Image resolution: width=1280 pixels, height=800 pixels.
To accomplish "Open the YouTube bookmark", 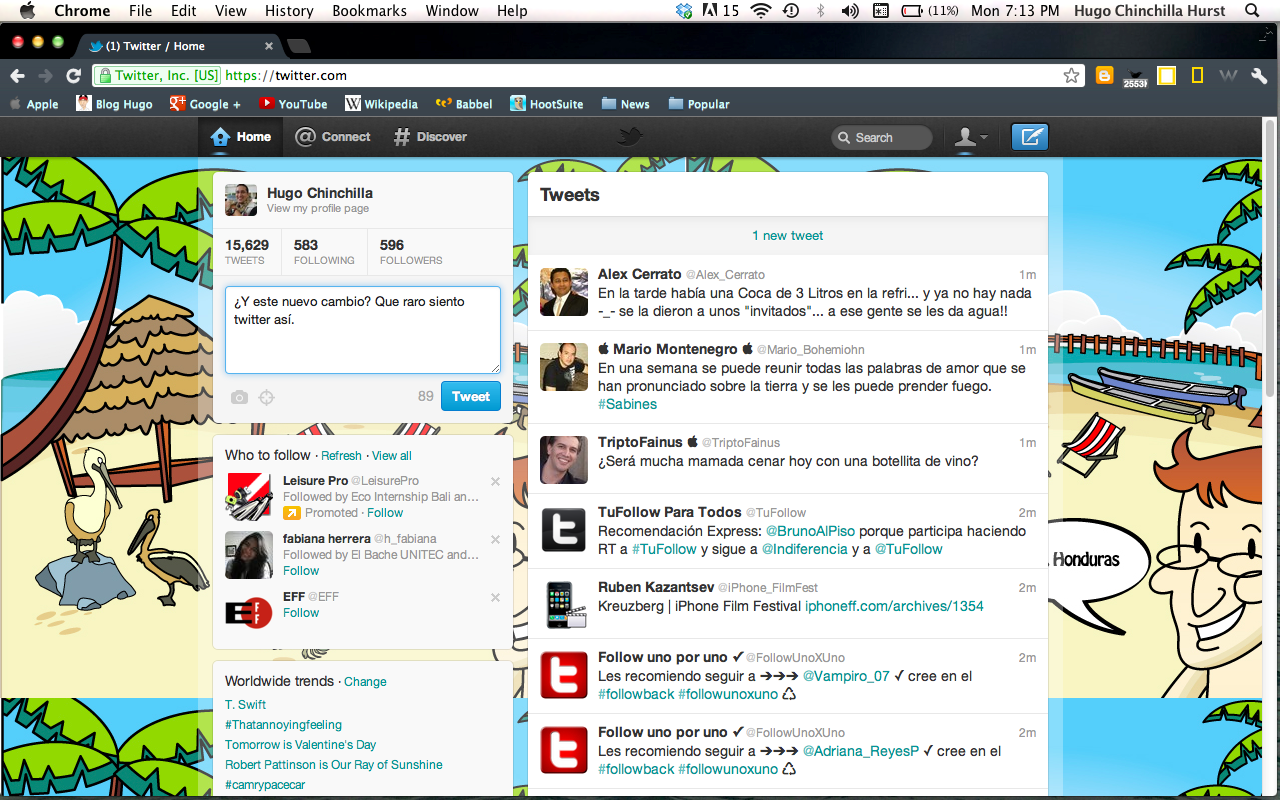I will point(293,104).
